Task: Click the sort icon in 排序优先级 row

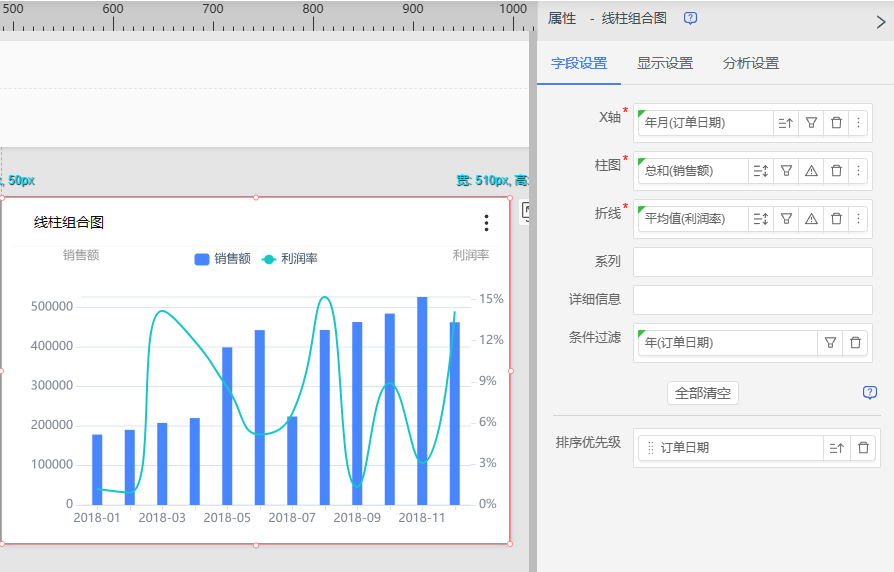Action: (x=837, y=448)
